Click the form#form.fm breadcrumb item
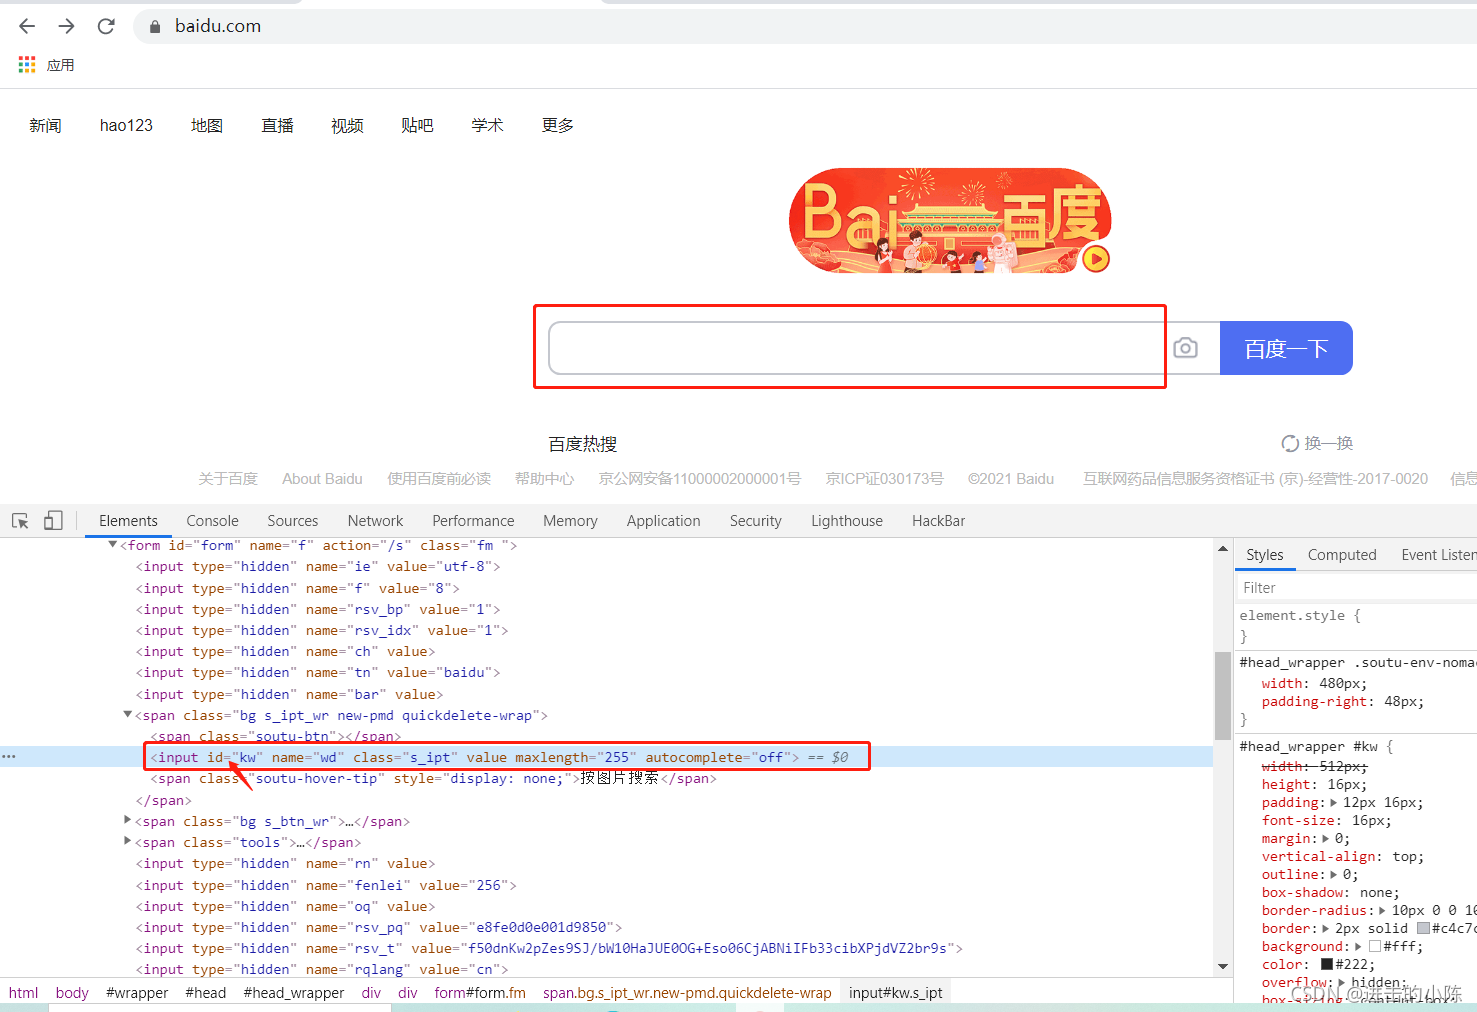1477x1012 pixels. coord(480,993)
